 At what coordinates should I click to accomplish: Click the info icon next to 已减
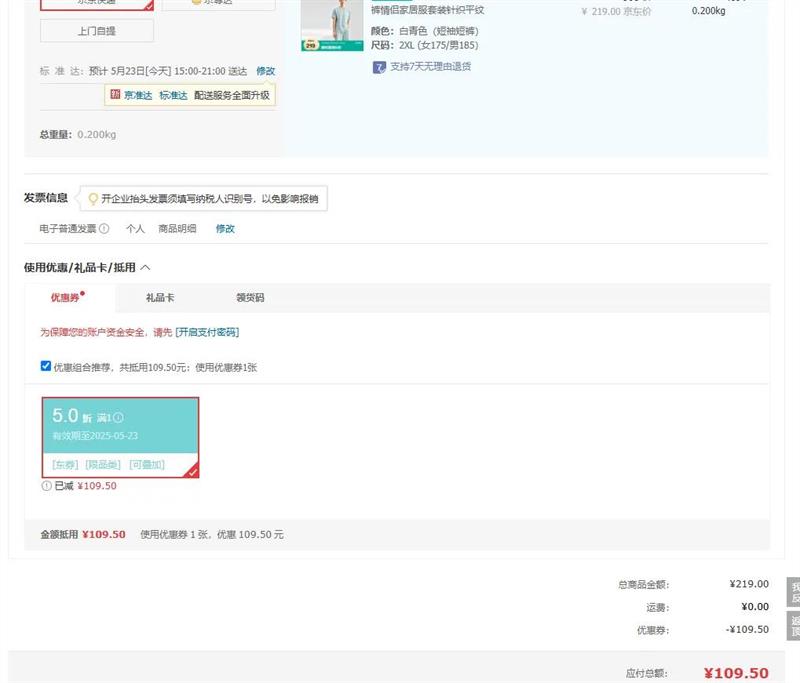tap(46, 486)
